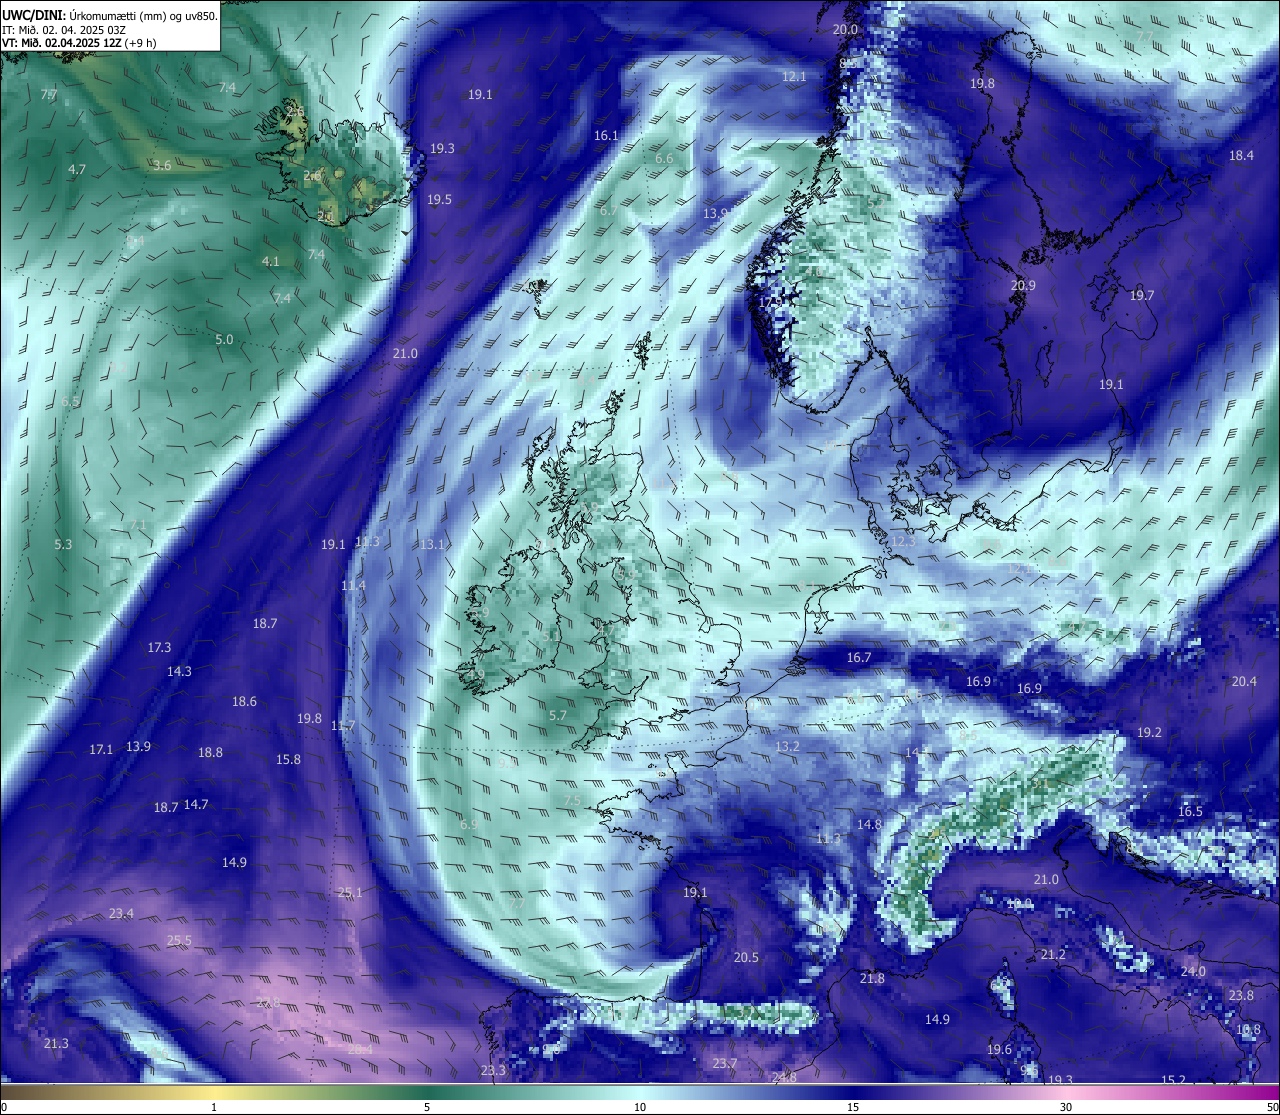Click the map value 13.1
Image resolution: width=1280 pixels, height=1115 pixels.
tap(432, 545)
